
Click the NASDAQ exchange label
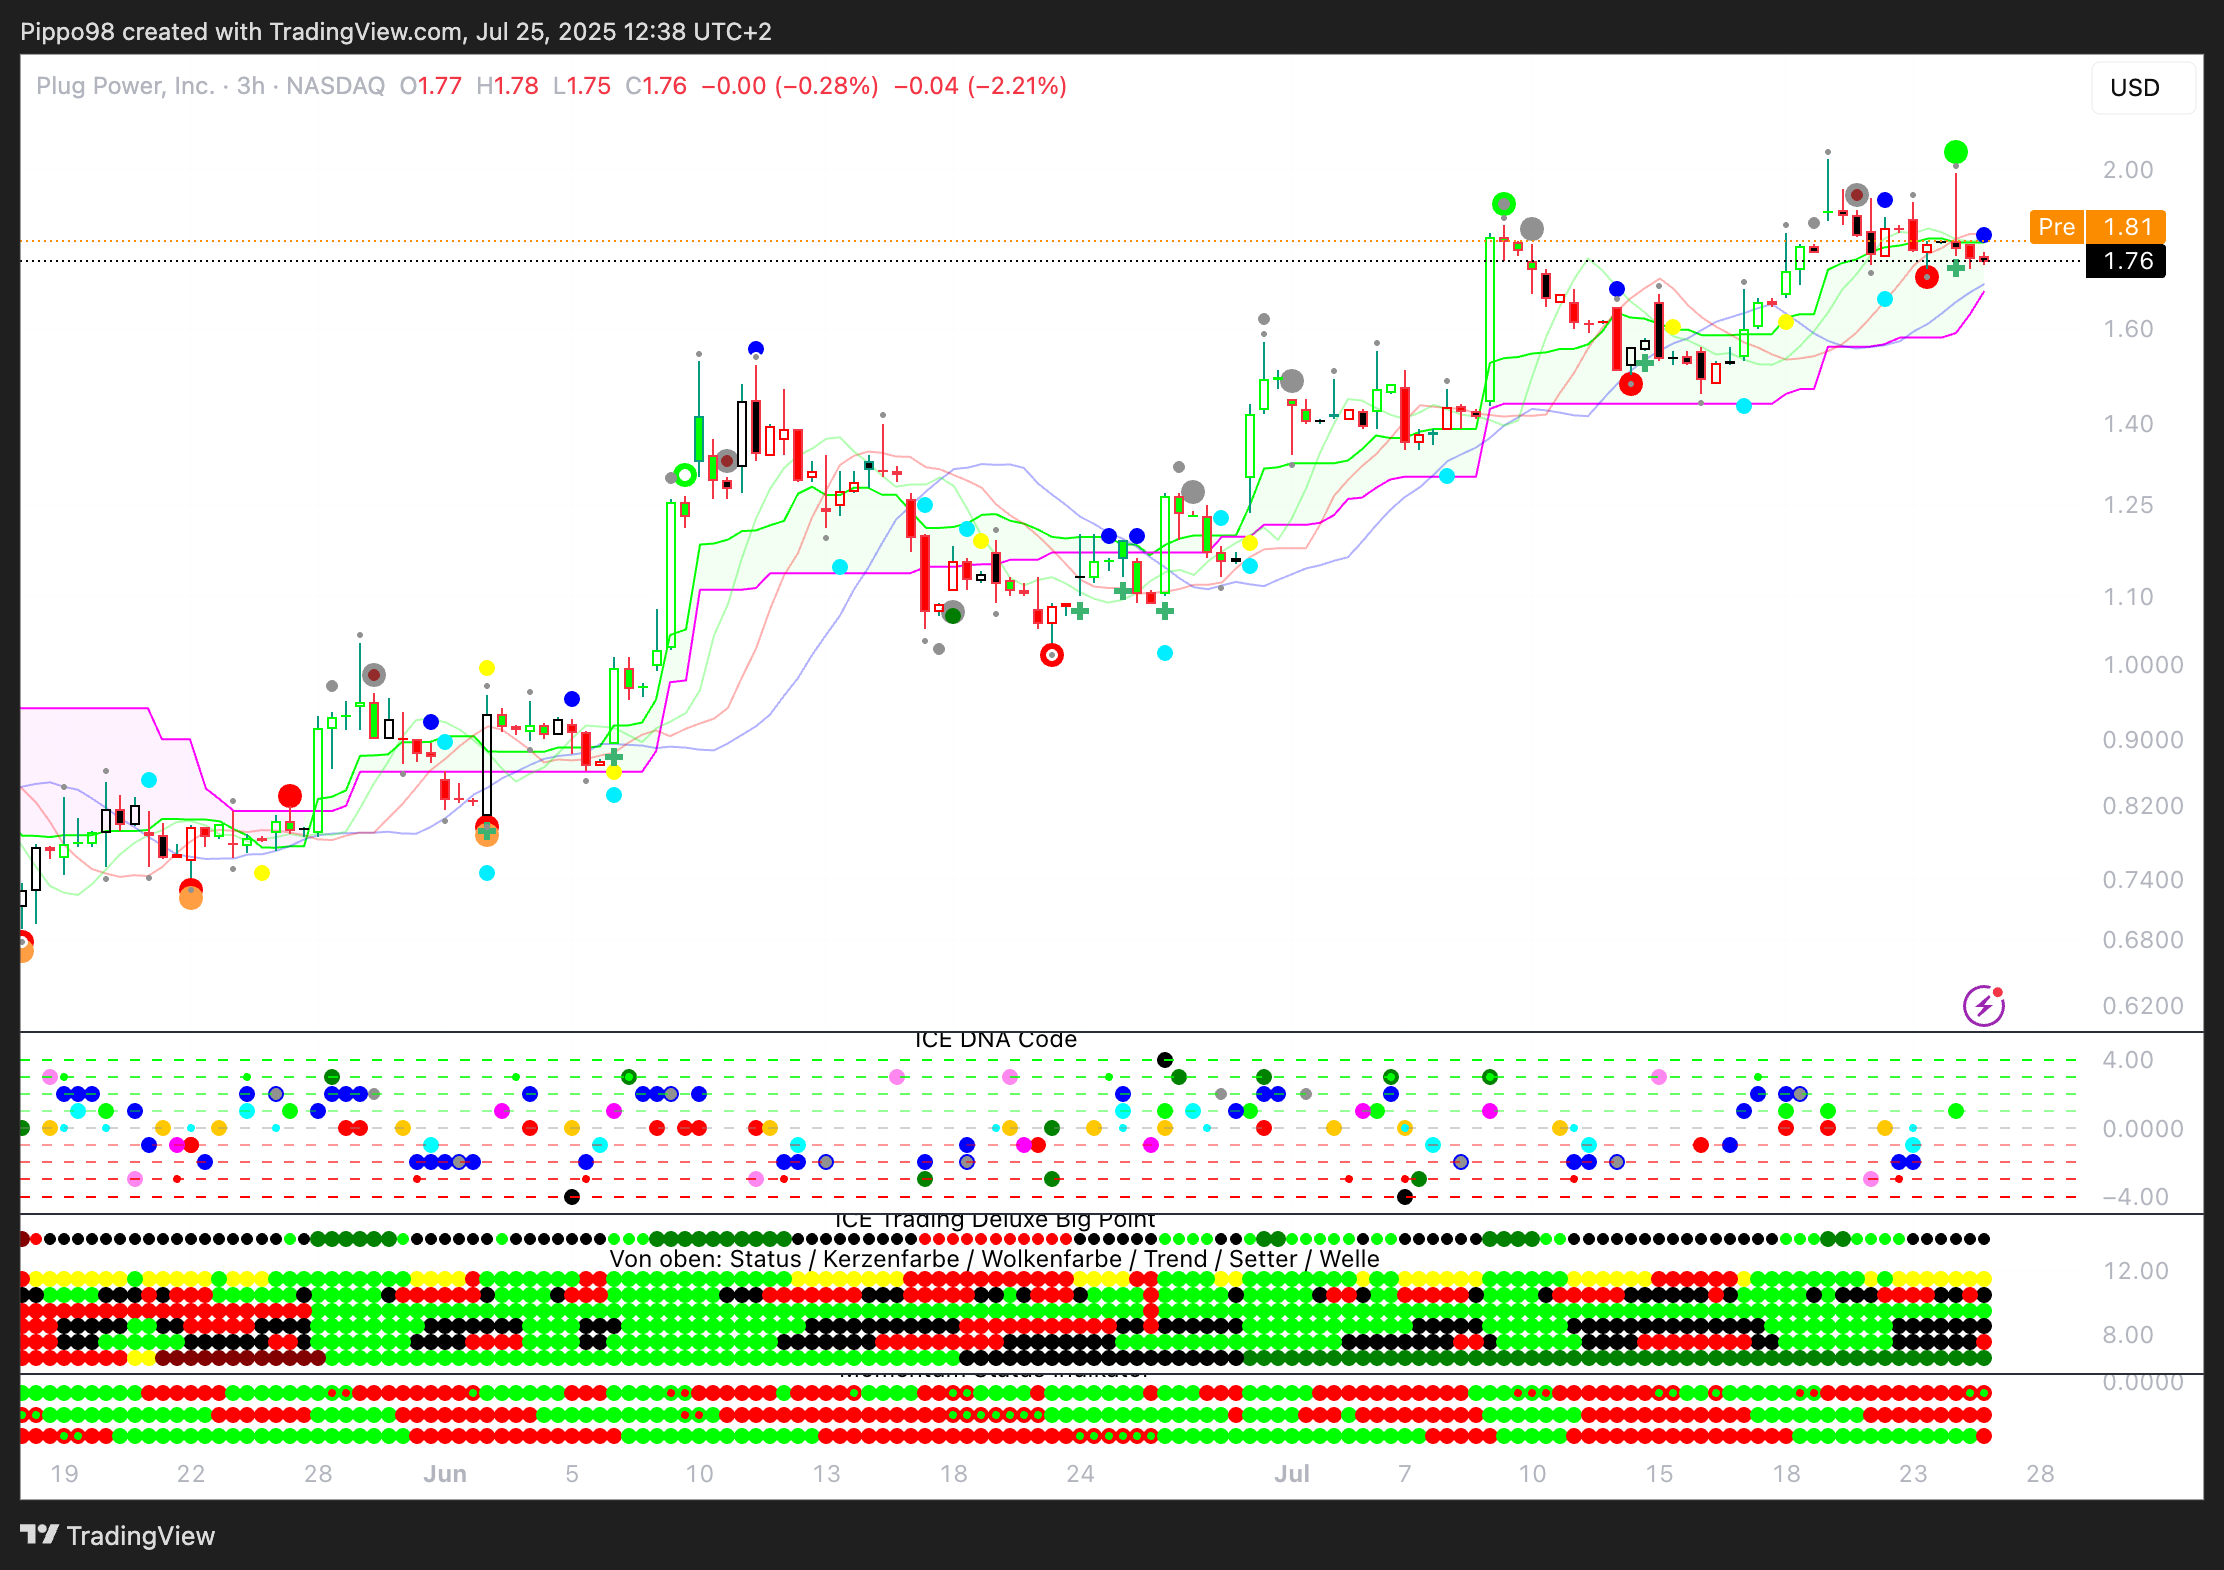point(335,86)
